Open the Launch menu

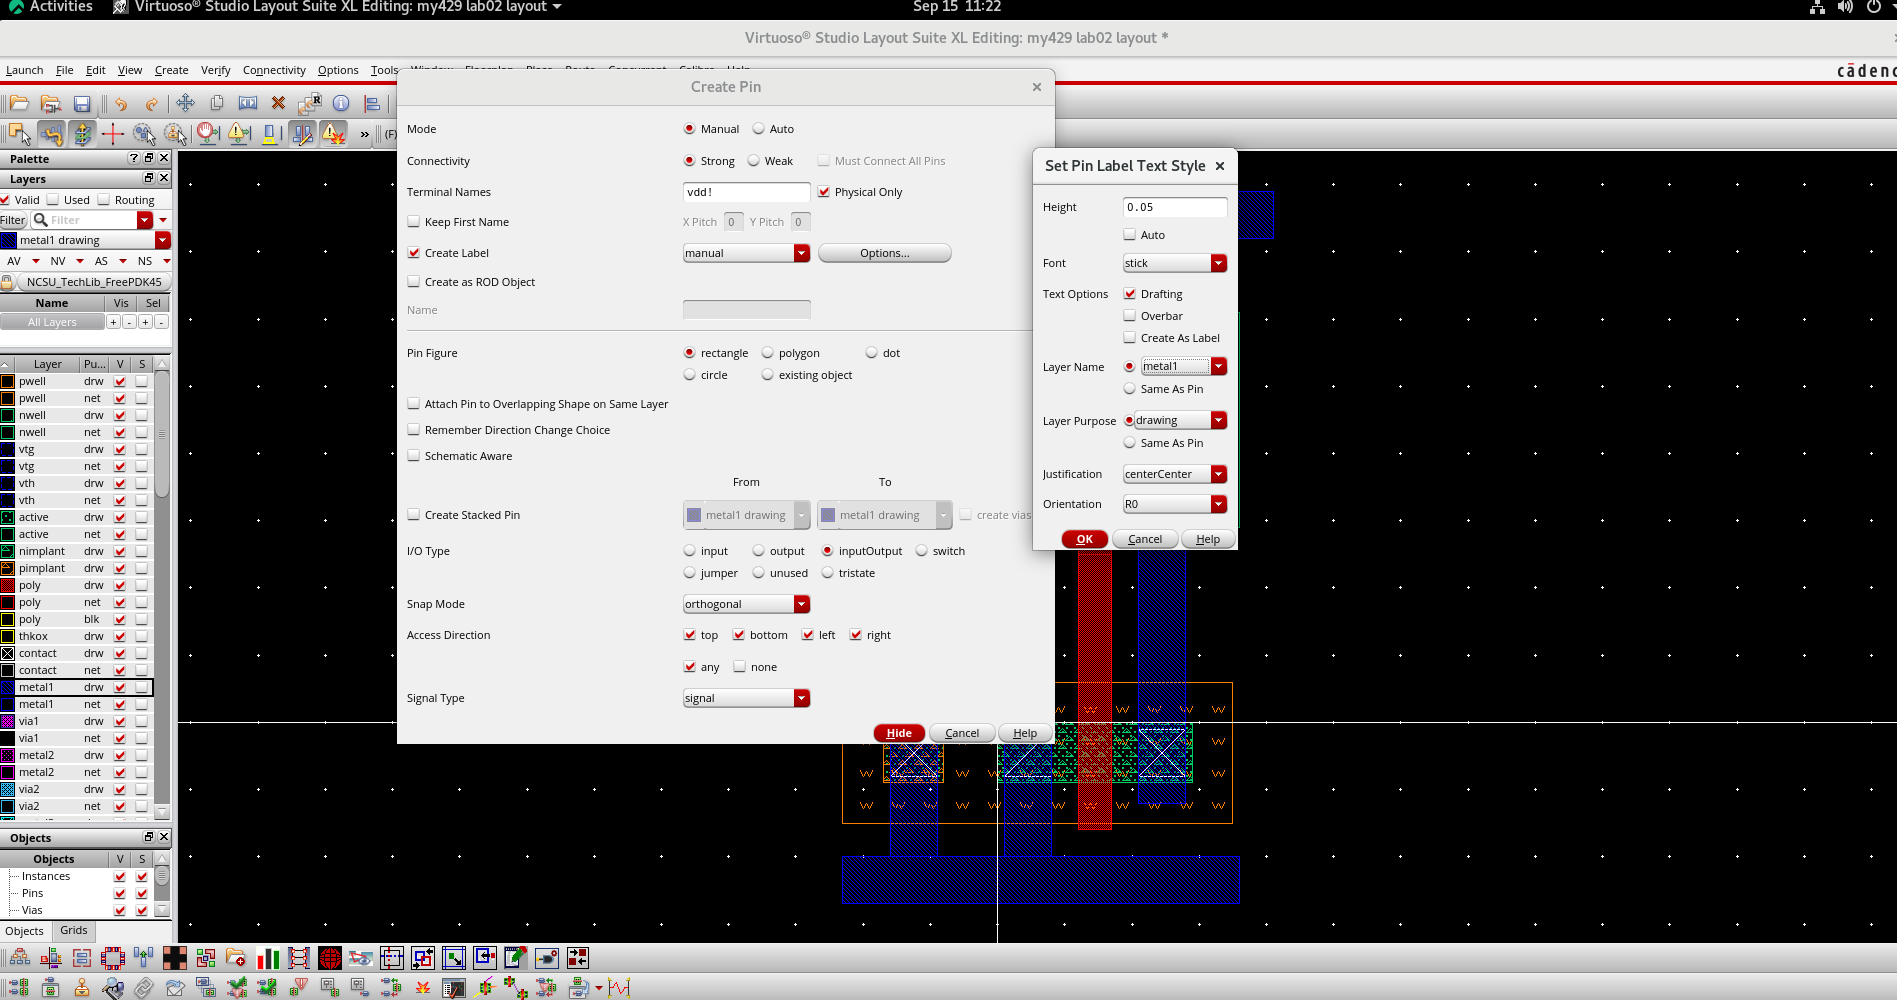pos(24,70)
